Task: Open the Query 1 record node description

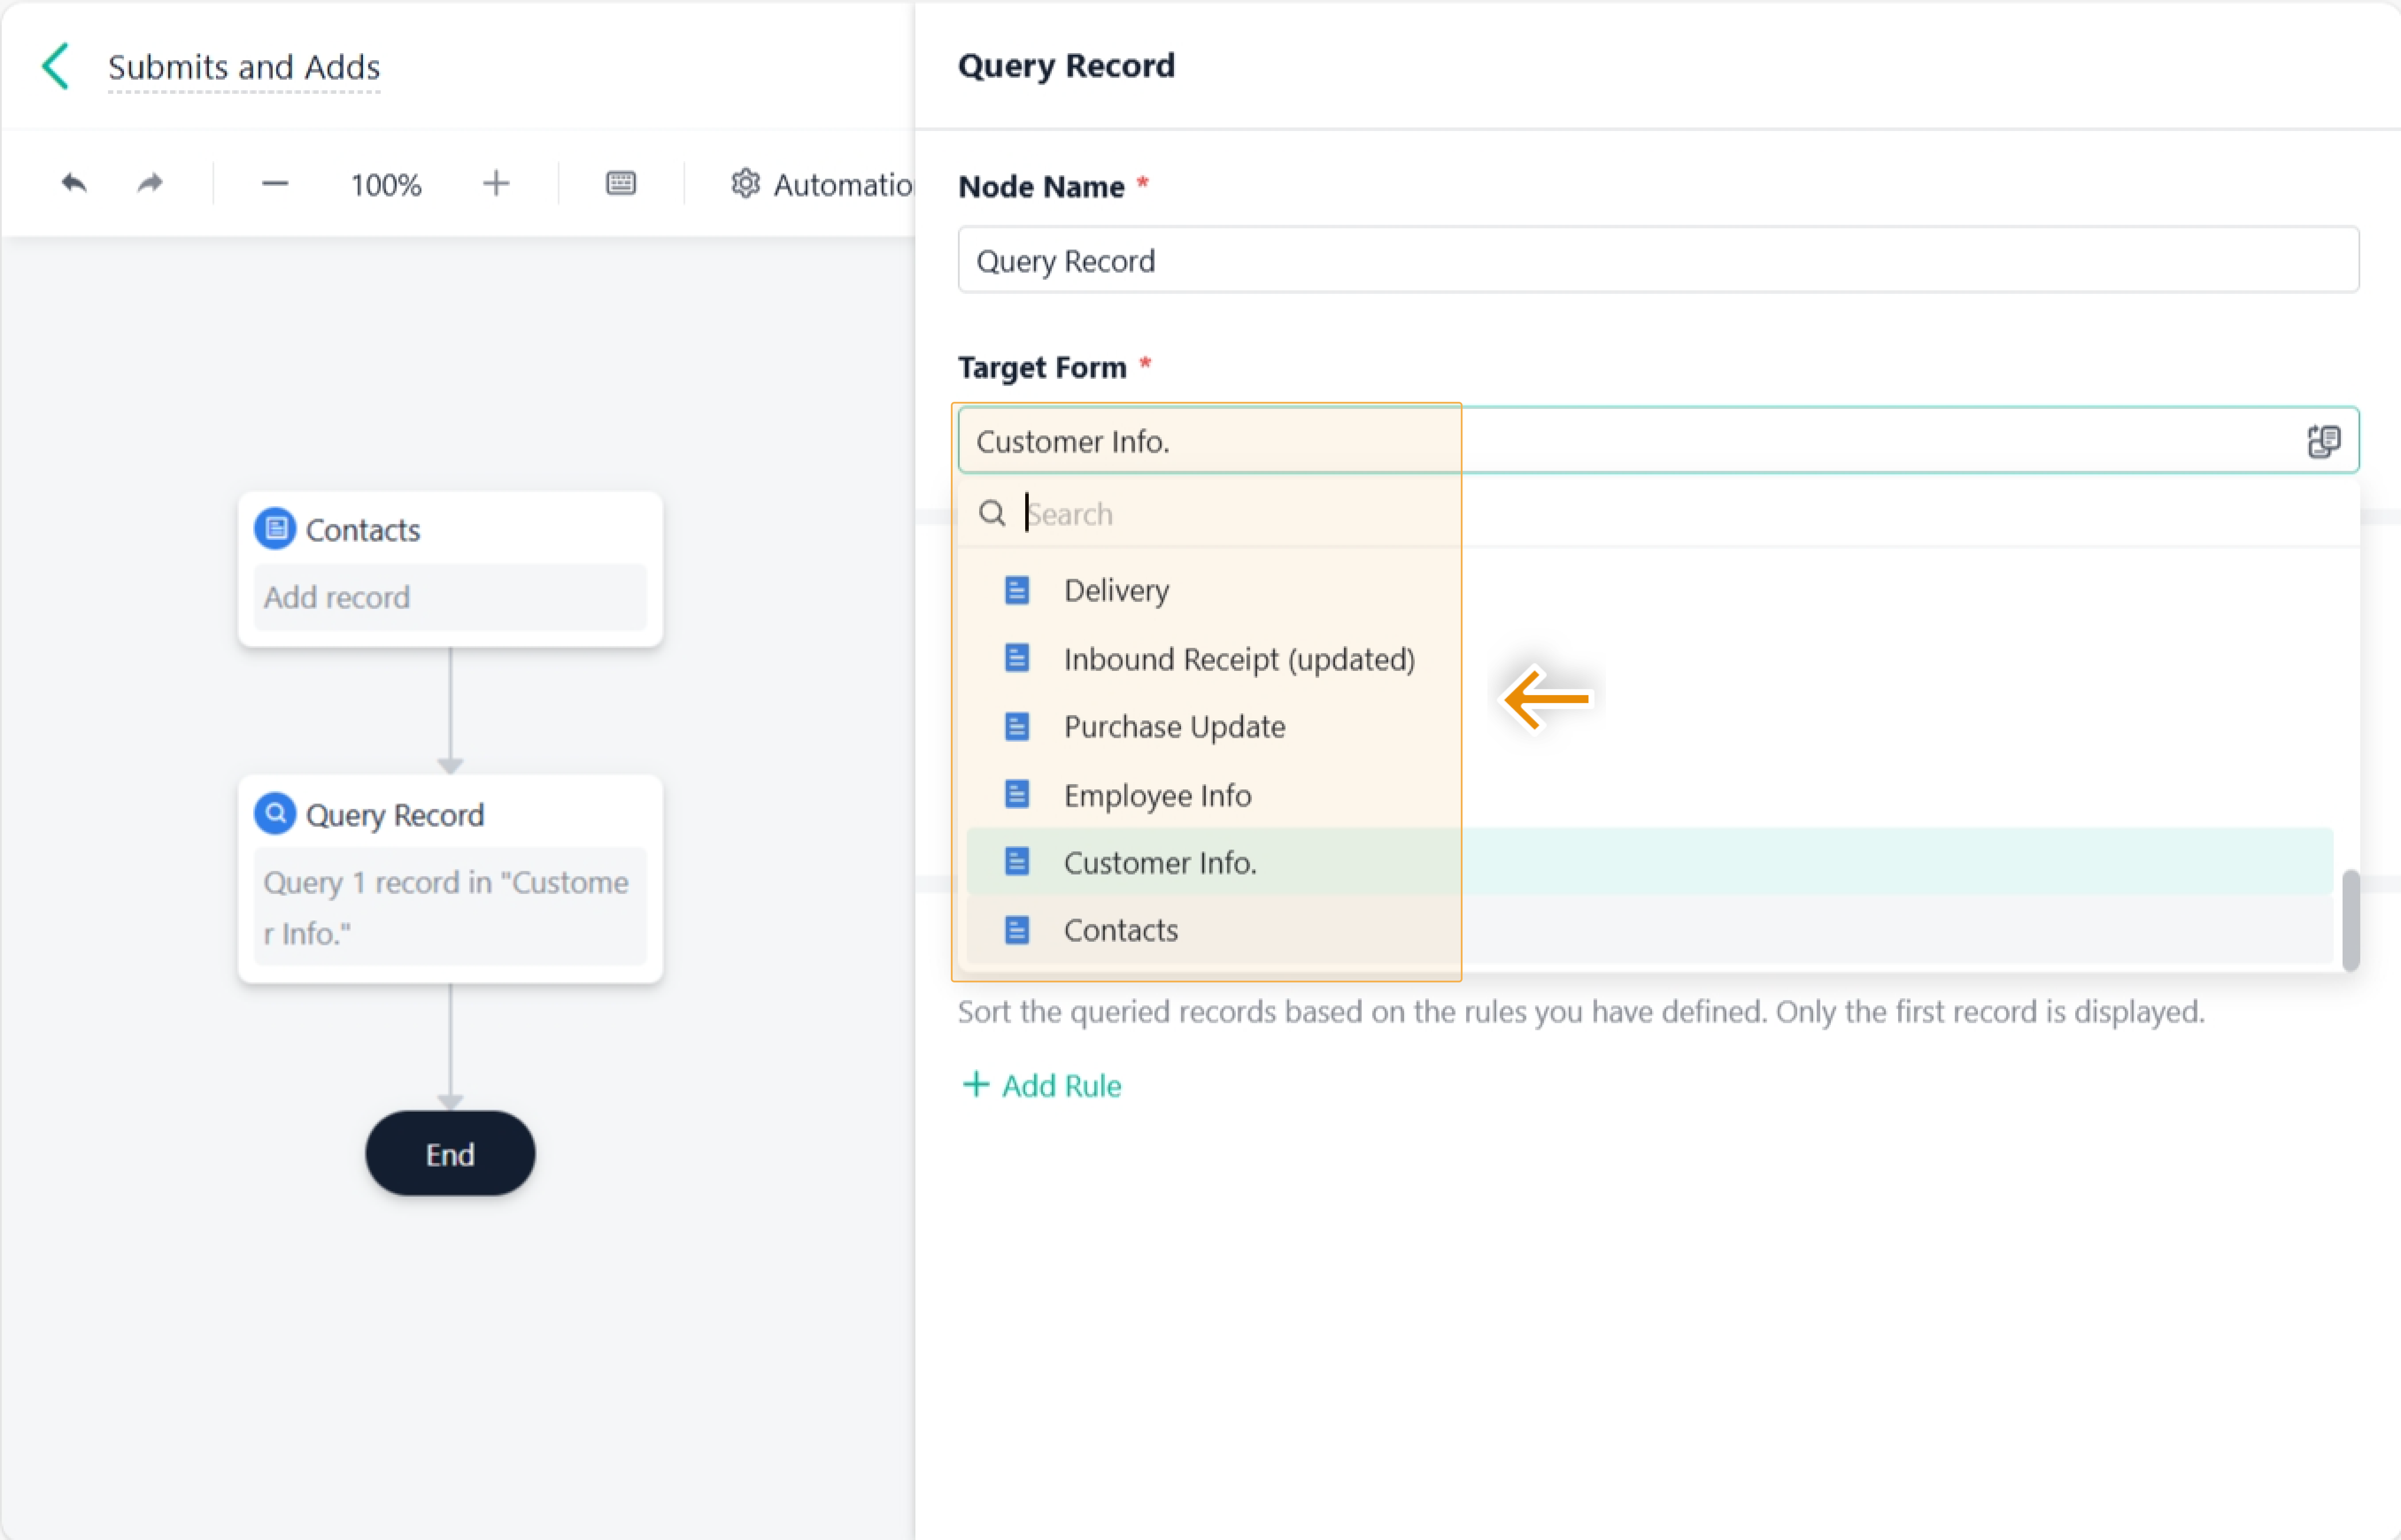Action: tap(450, 907)
